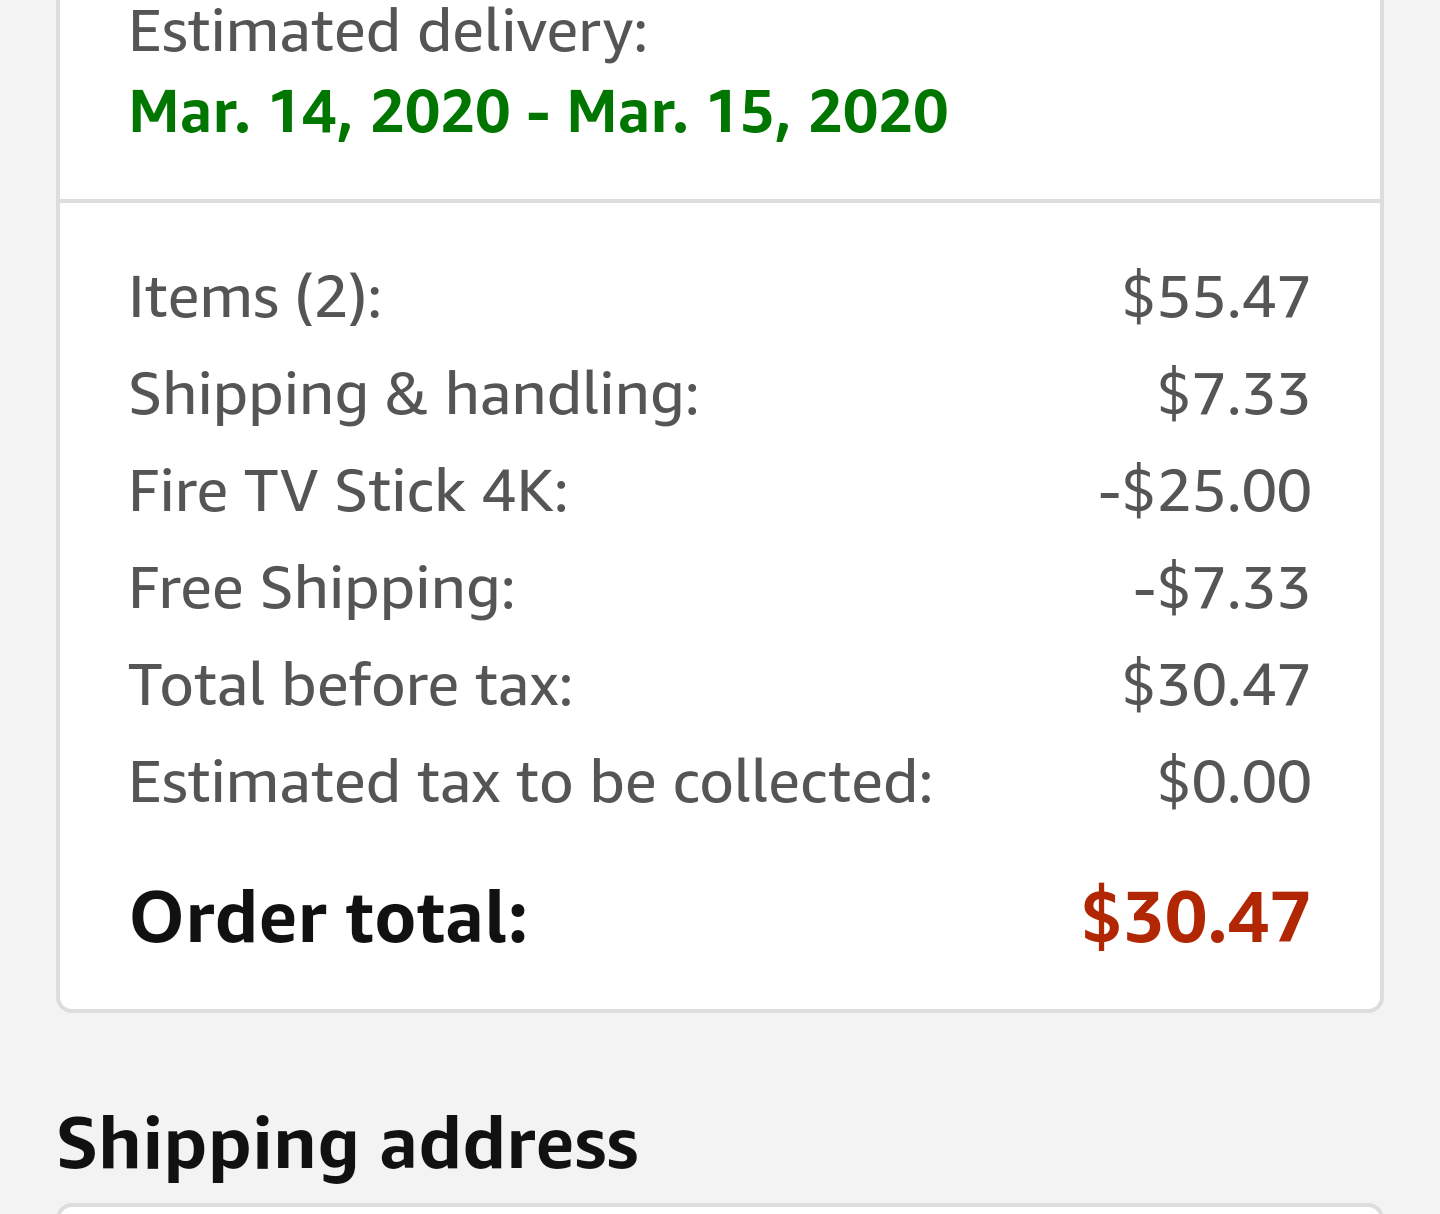Tap the Total before tax label

pyautogui.click(x=351, y=685)
